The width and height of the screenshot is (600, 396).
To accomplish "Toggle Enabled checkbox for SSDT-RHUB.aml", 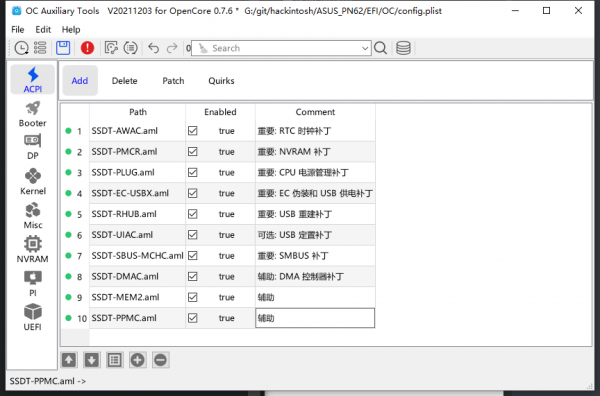I will pyautogui.click(x=192, y=214).
